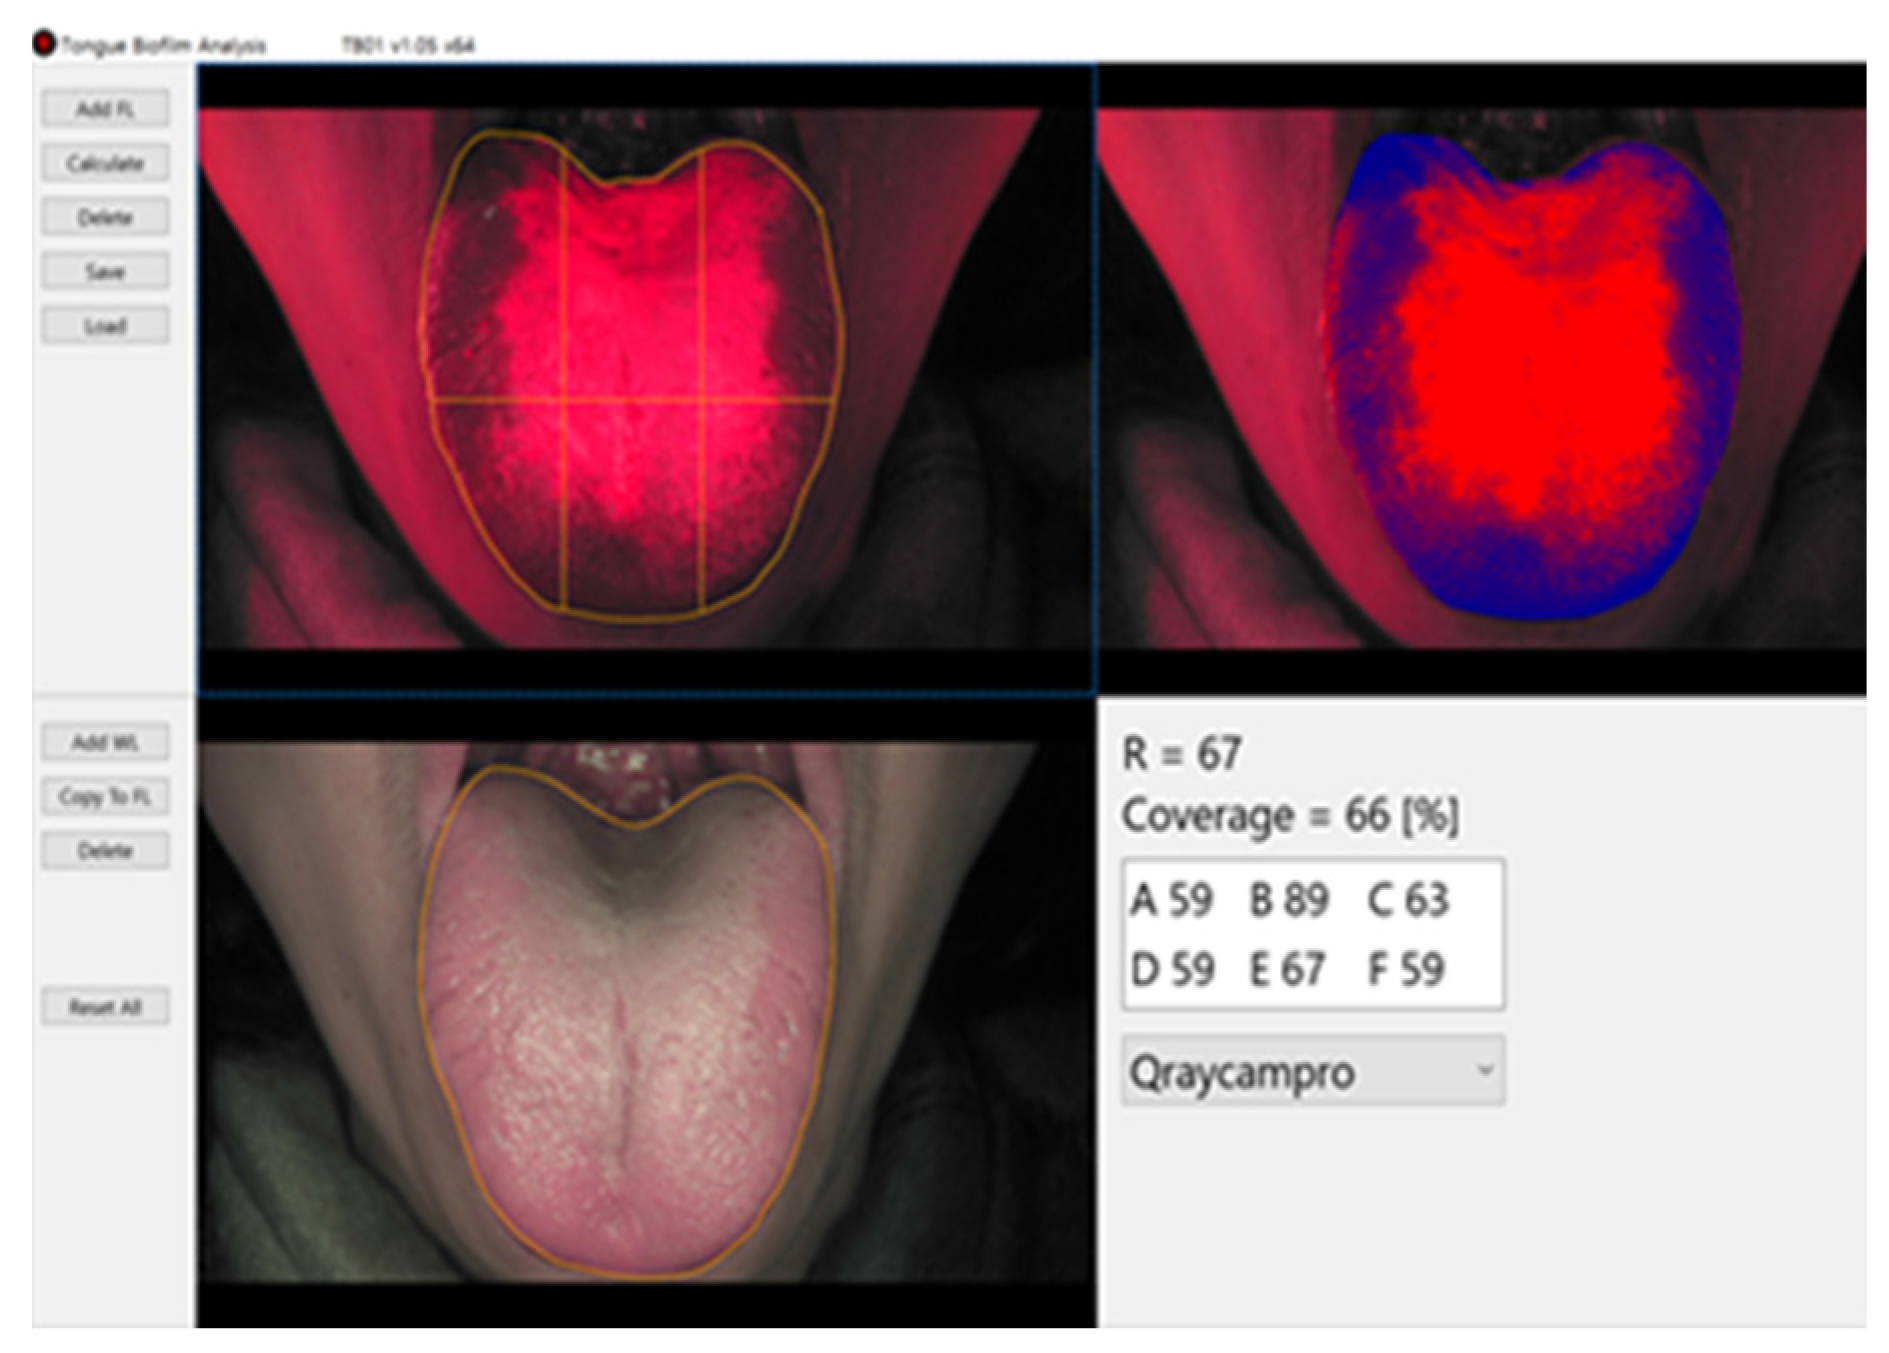
Task: Click the R = 67 result text
Action: pyautogui.click(x=1181, y=754)
